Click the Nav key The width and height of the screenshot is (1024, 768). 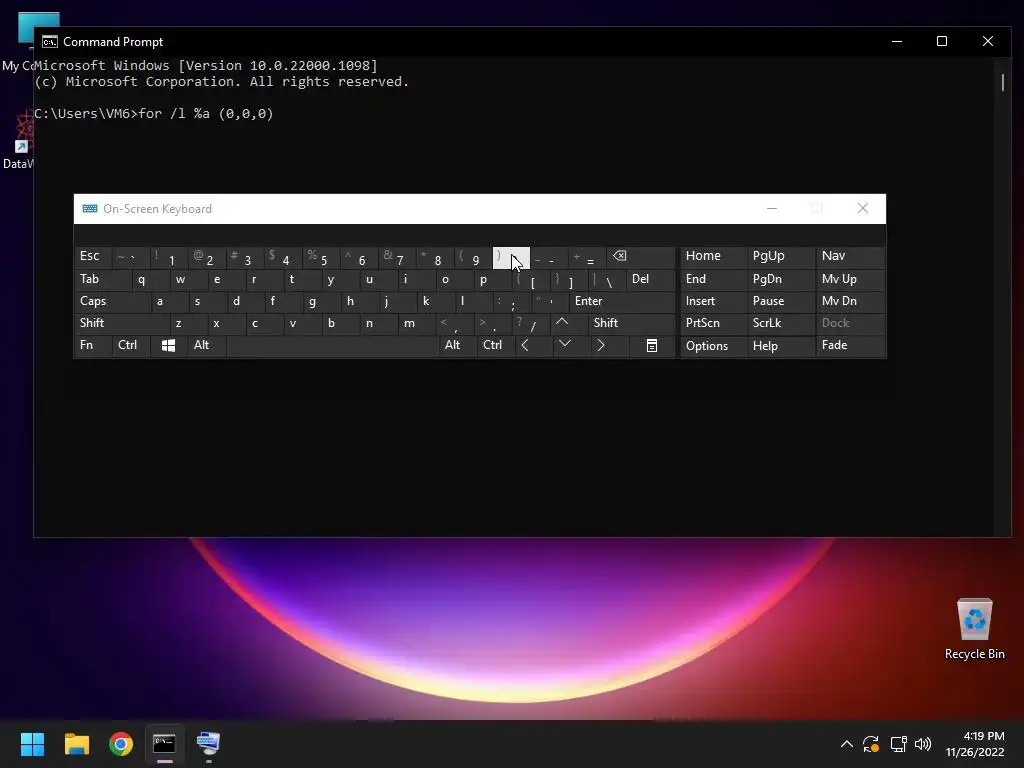point(850,257)
